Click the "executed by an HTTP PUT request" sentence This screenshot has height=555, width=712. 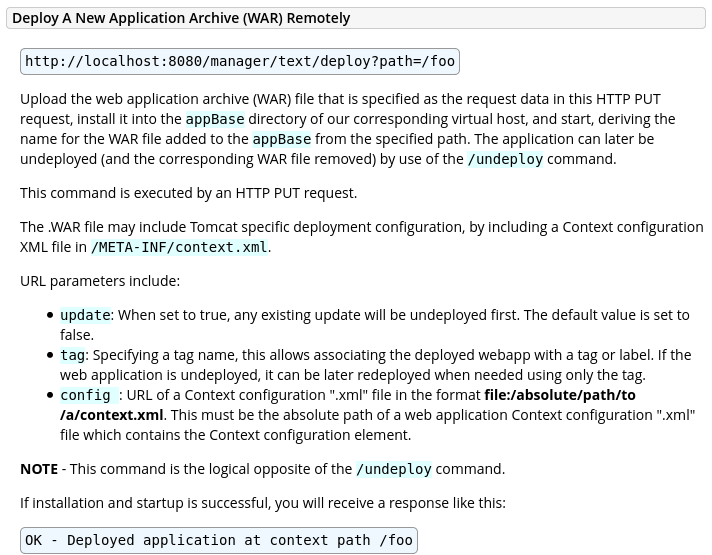coord(188,192)
